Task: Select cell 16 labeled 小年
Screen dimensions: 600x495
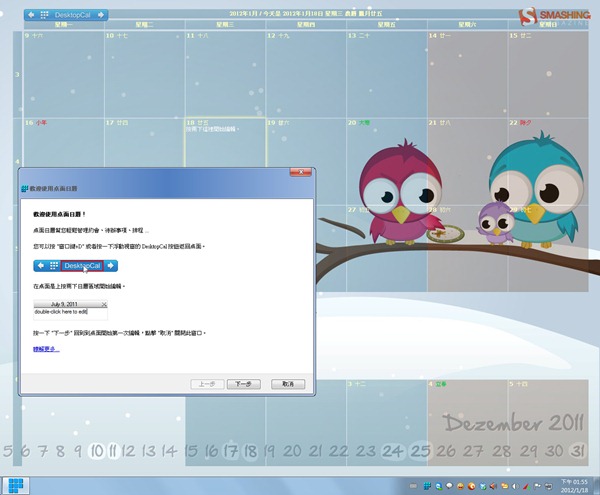Action: point(64,143)
